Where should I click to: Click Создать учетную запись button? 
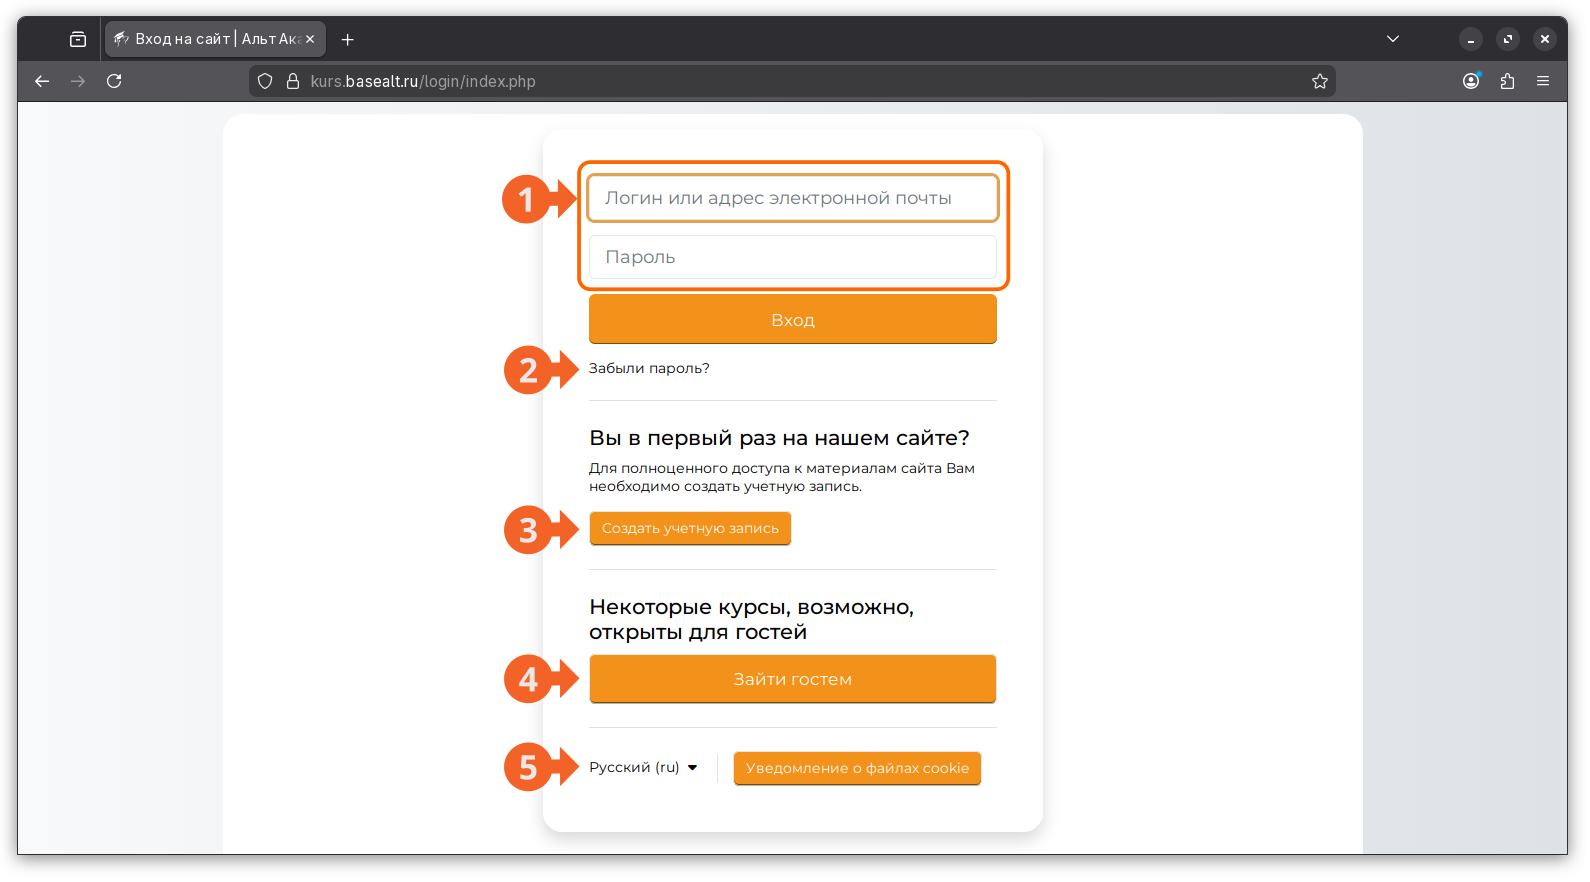click(x=690, y=528)
